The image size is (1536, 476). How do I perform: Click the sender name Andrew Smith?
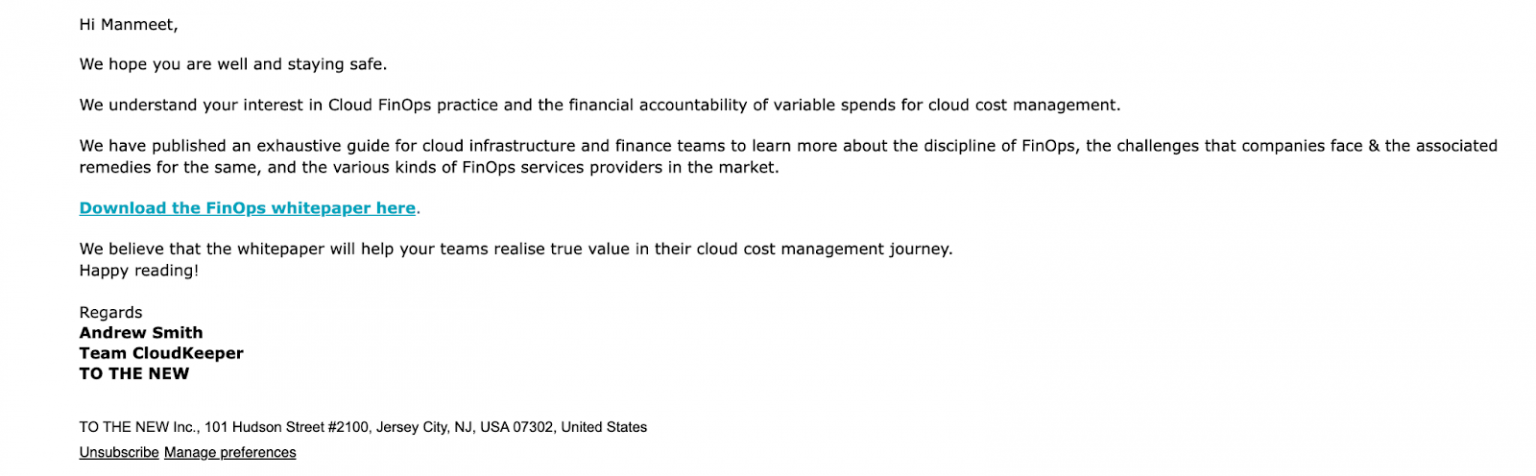(141, 333)
